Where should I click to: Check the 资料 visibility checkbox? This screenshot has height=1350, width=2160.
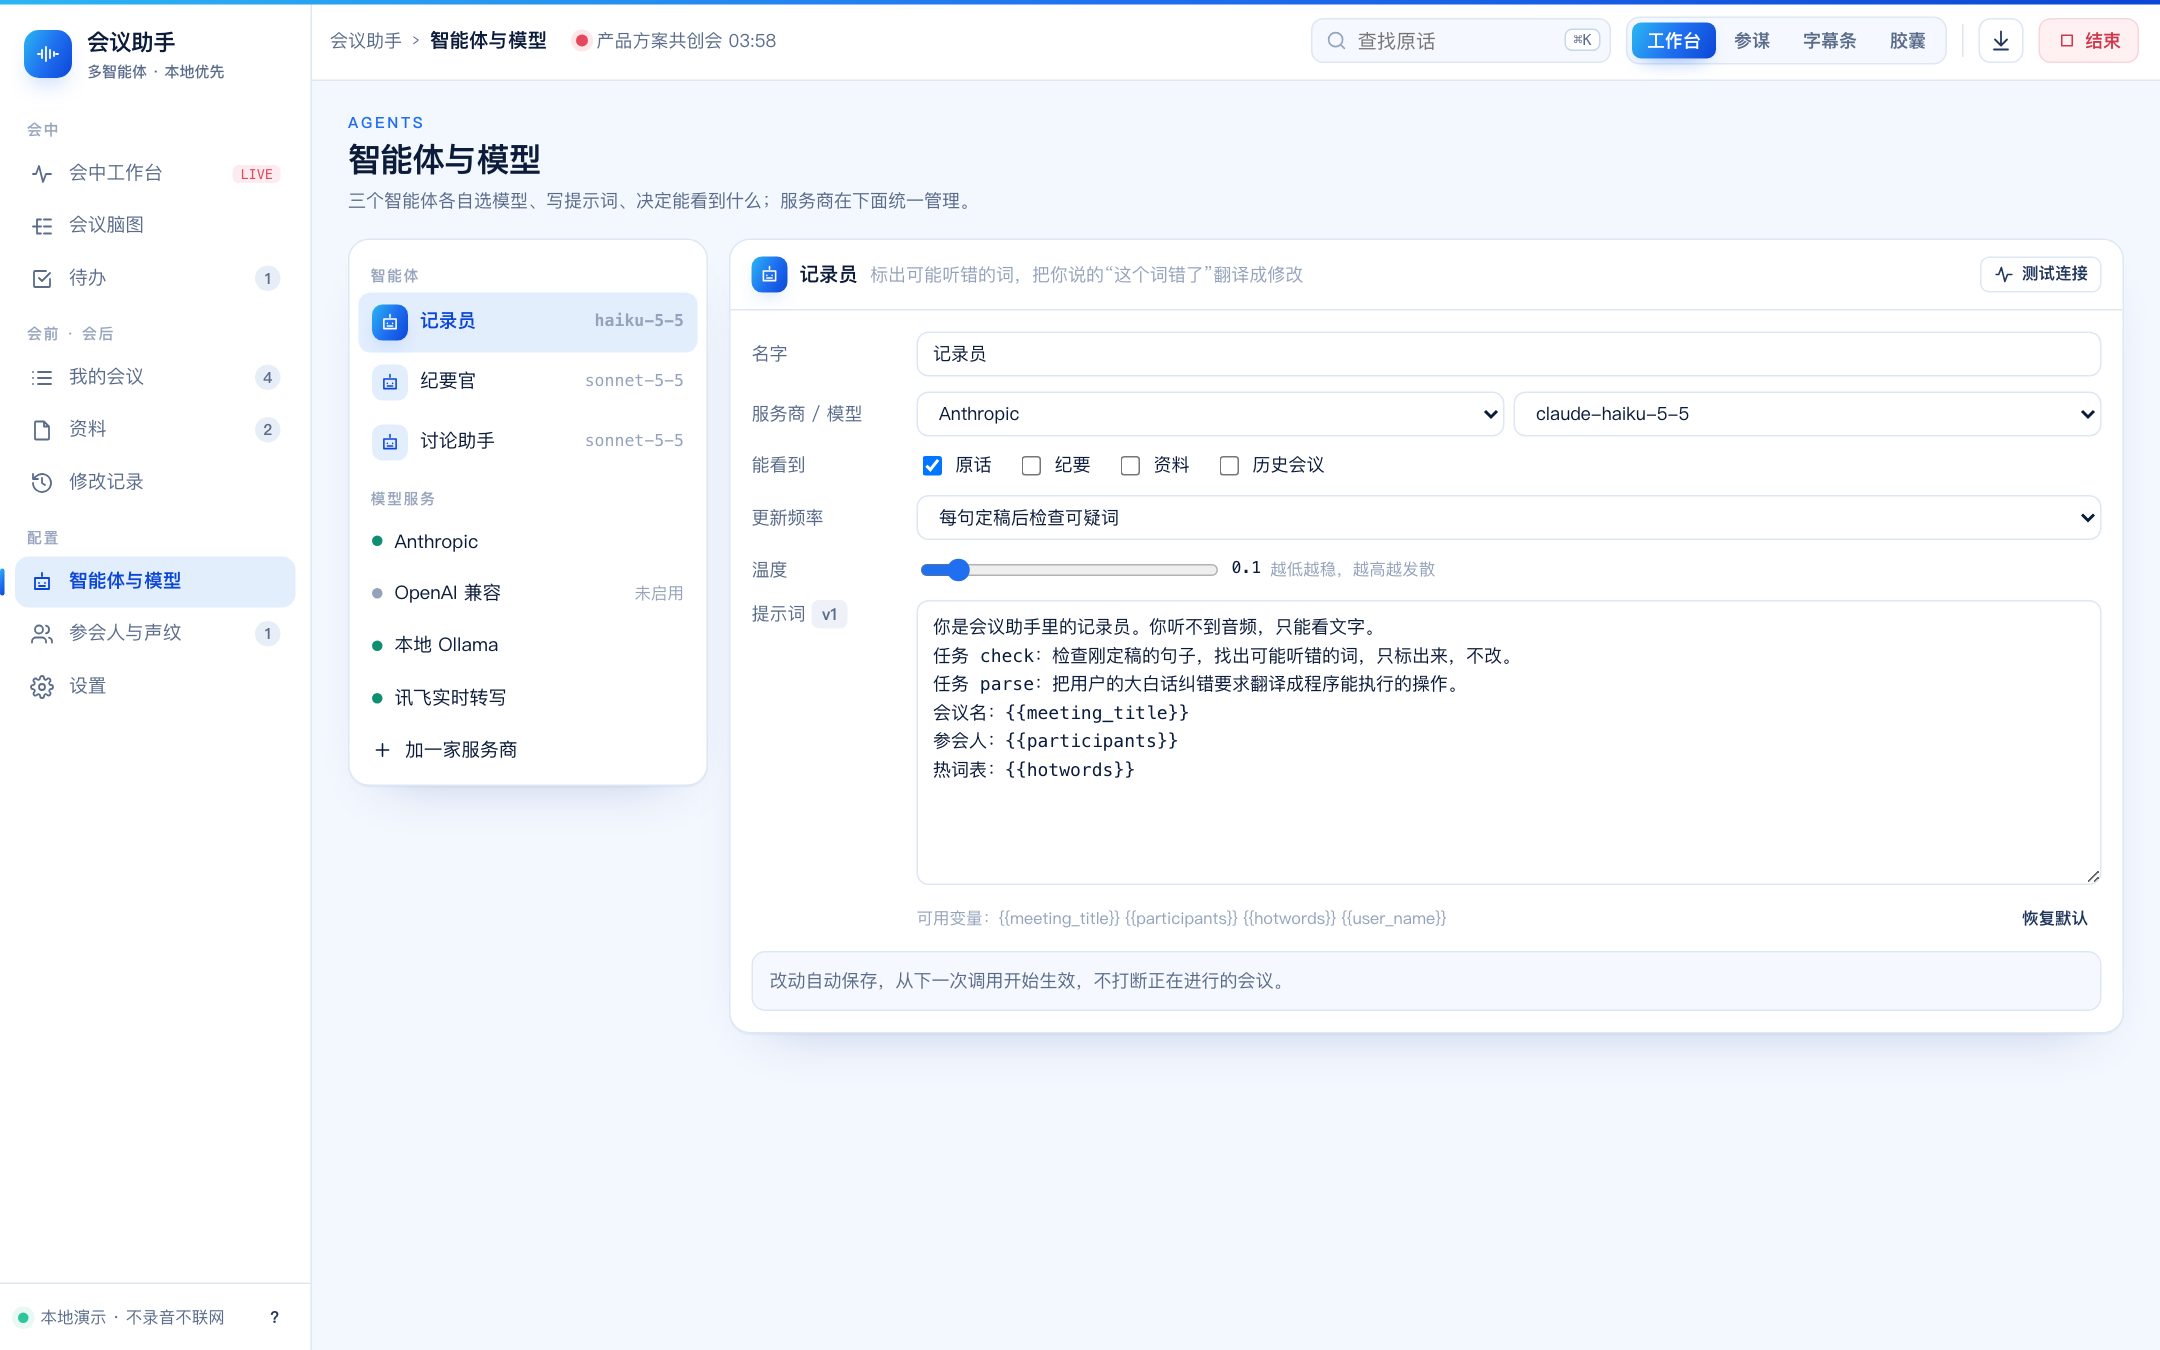[x=1130, y=466]
